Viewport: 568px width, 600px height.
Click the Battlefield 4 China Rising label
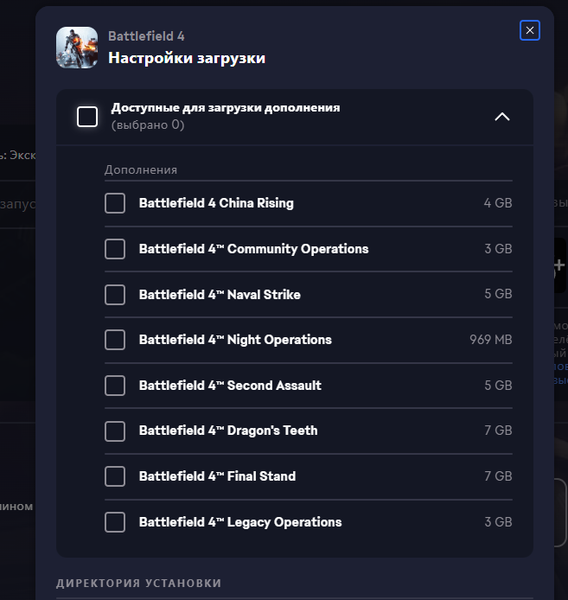[x=216, y=203]
